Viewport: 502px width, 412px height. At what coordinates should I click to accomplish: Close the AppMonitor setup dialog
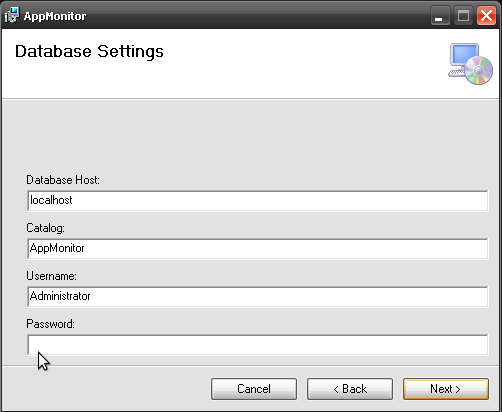click(x=486, y=16)
